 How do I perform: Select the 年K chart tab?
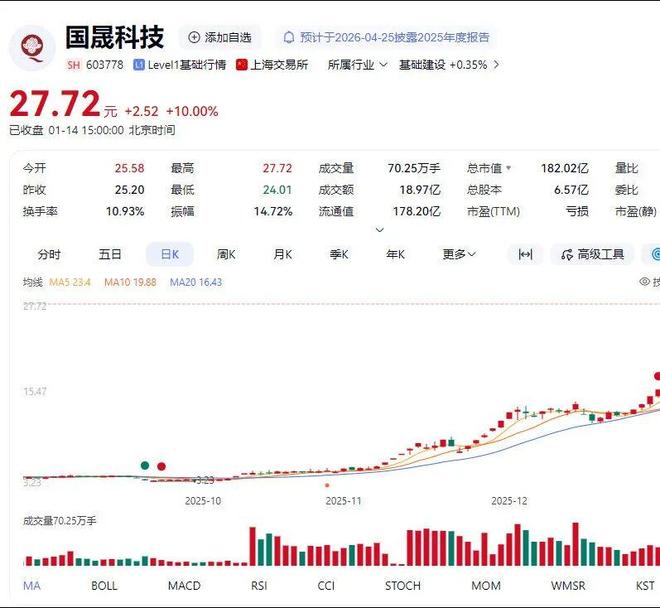tap(395, 254)
